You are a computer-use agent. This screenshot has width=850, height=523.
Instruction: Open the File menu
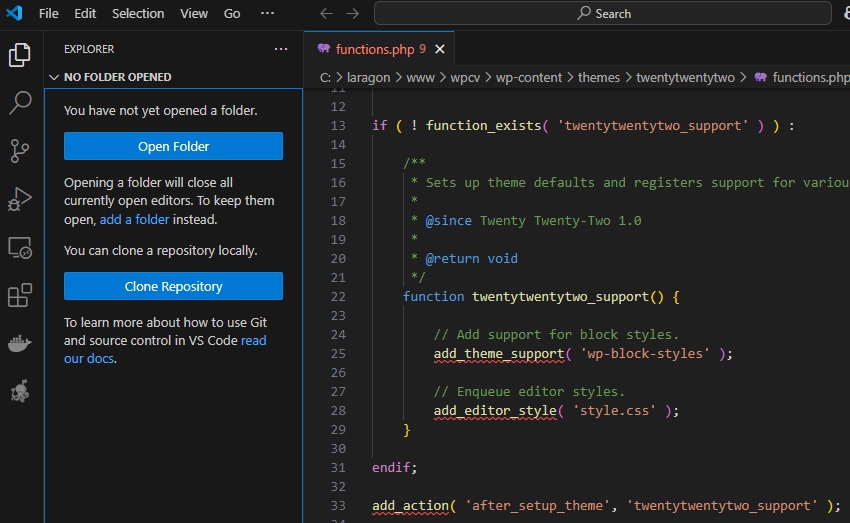point(48,13)
